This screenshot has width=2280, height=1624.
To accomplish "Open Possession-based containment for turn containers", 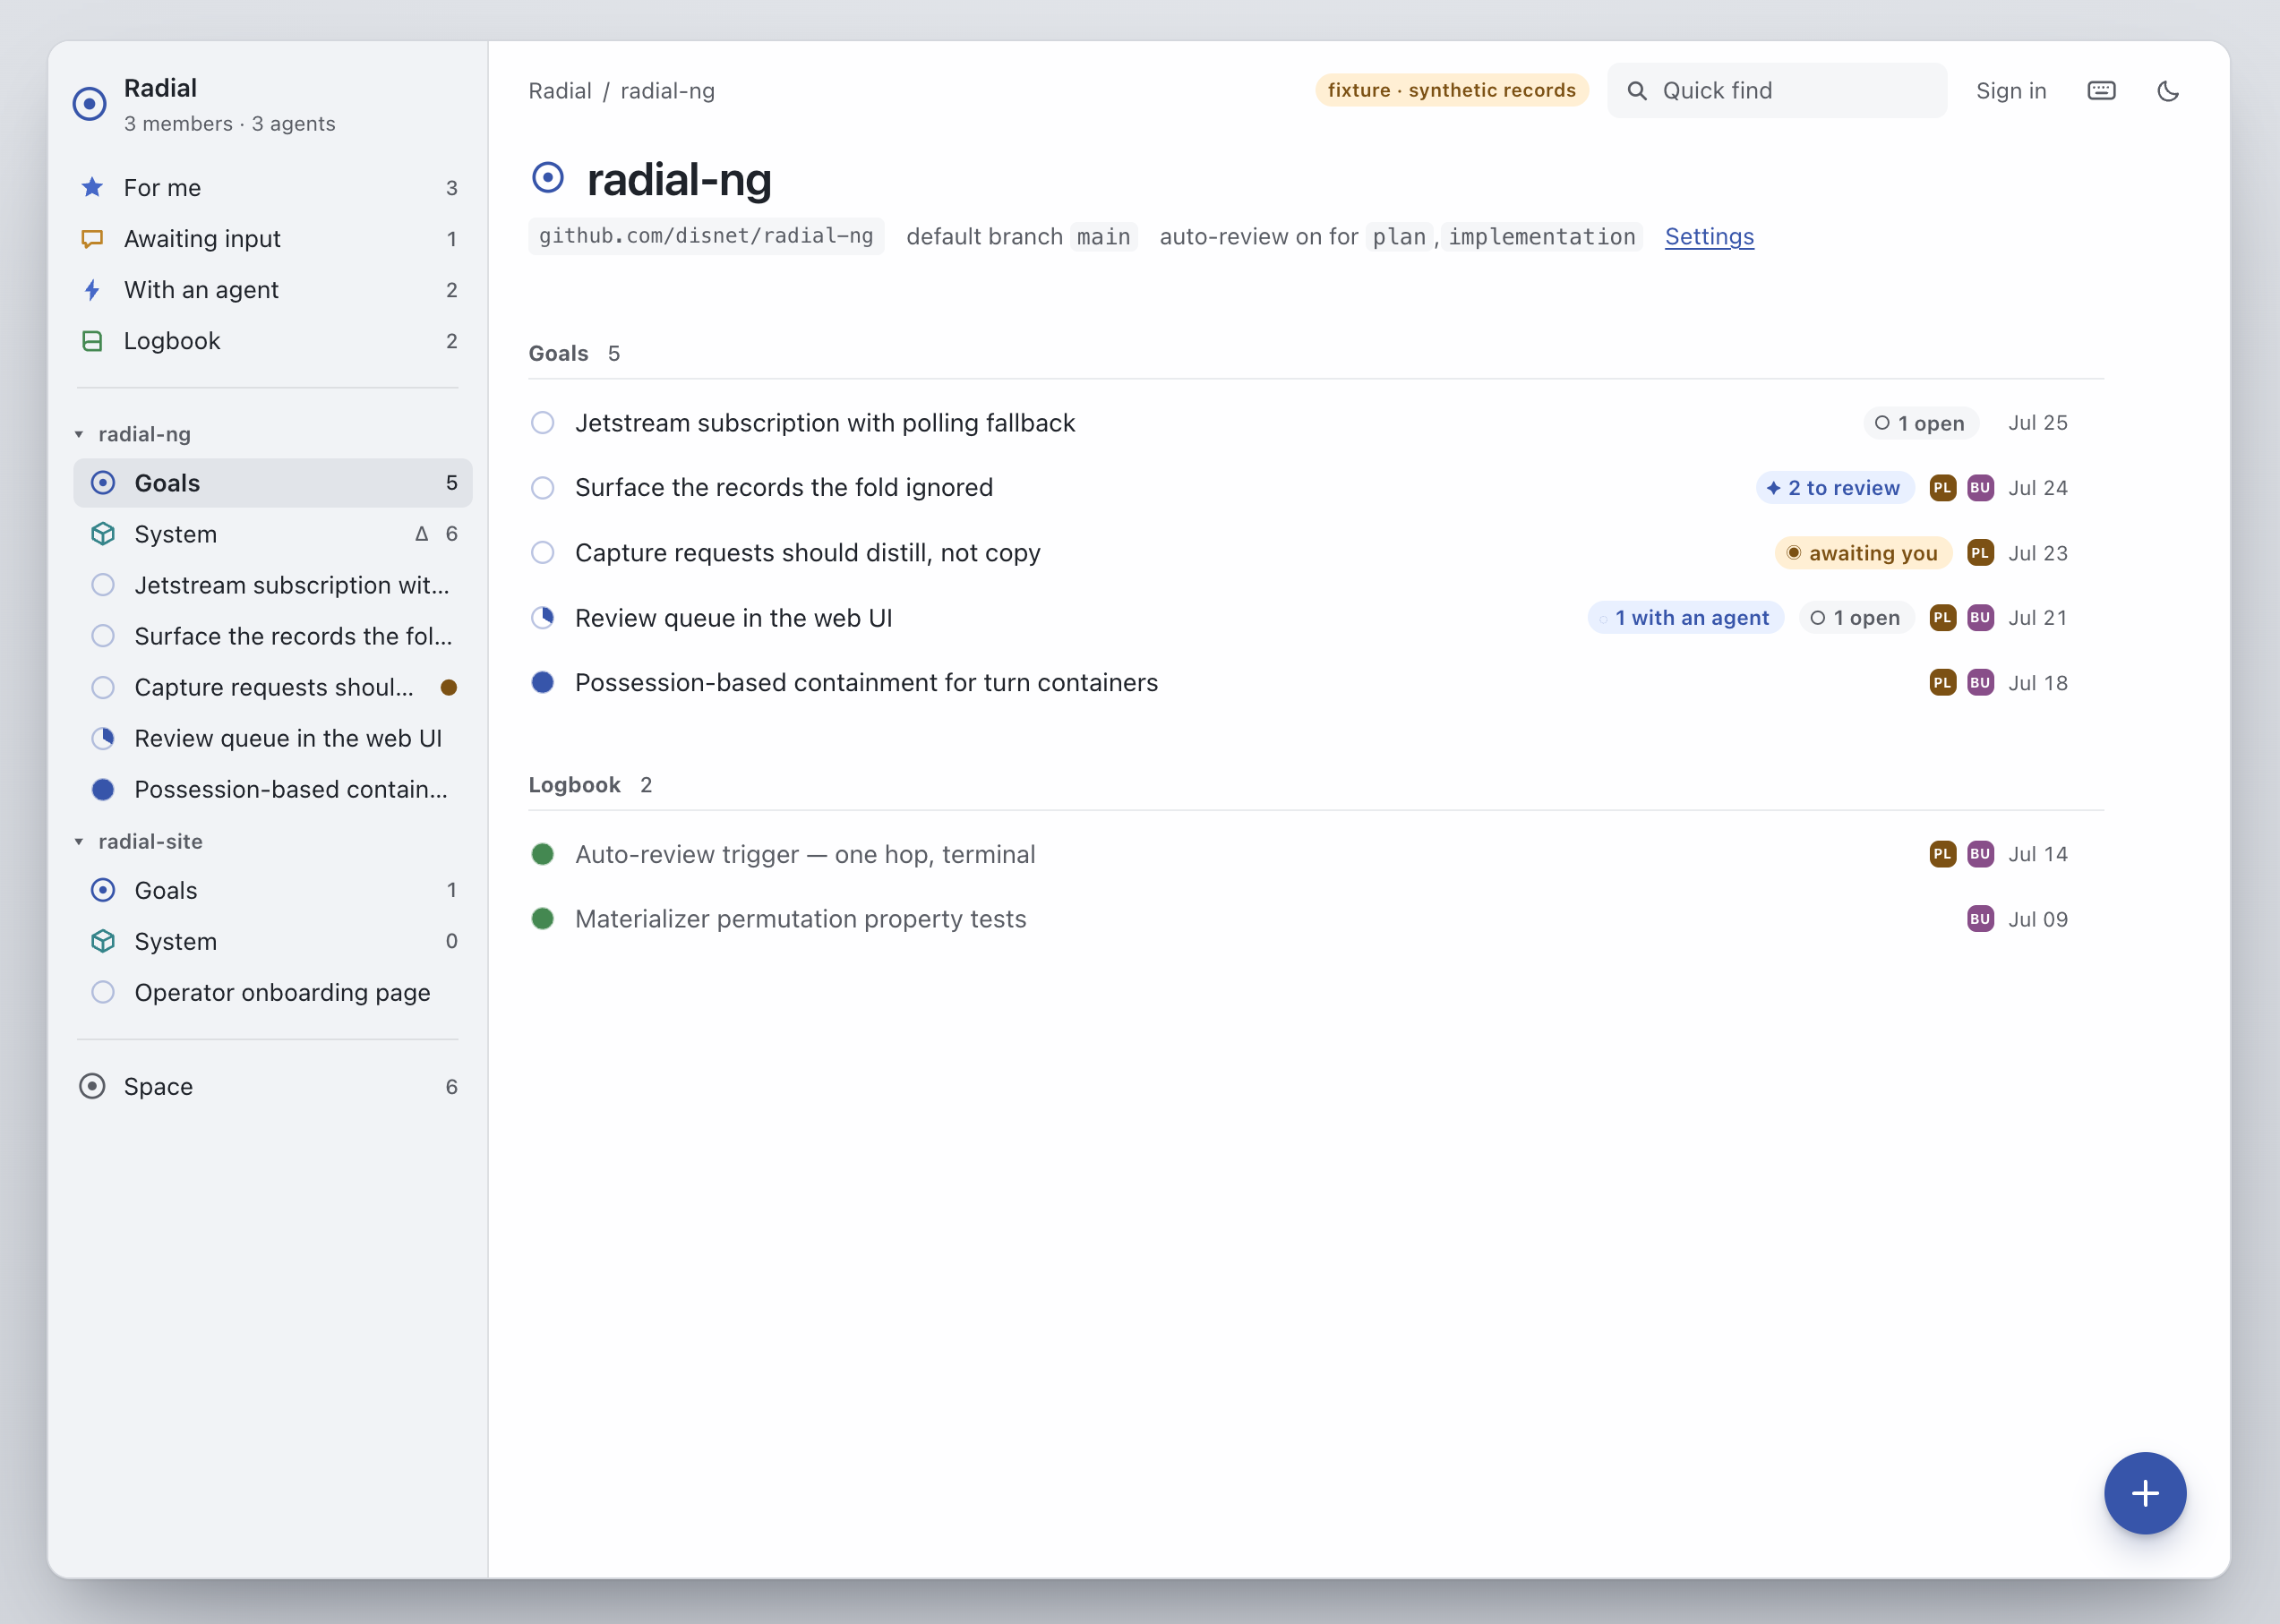I will [866, 683].
